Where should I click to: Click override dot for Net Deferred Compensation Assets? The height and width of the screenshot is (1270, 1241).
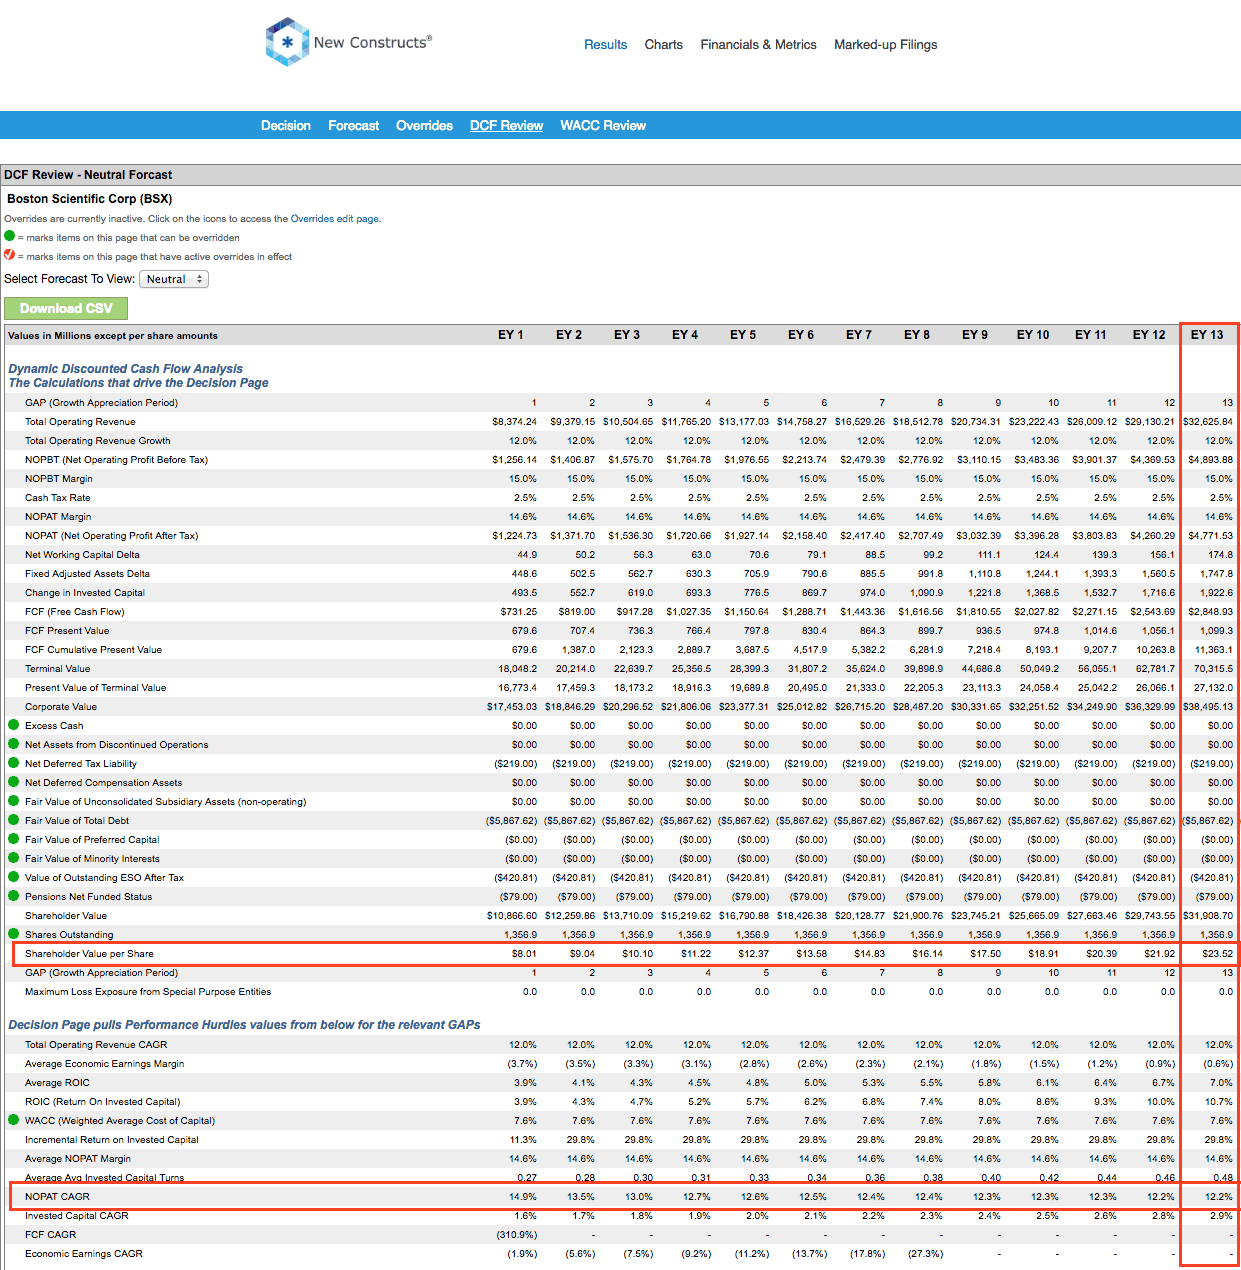click(14, 782)
